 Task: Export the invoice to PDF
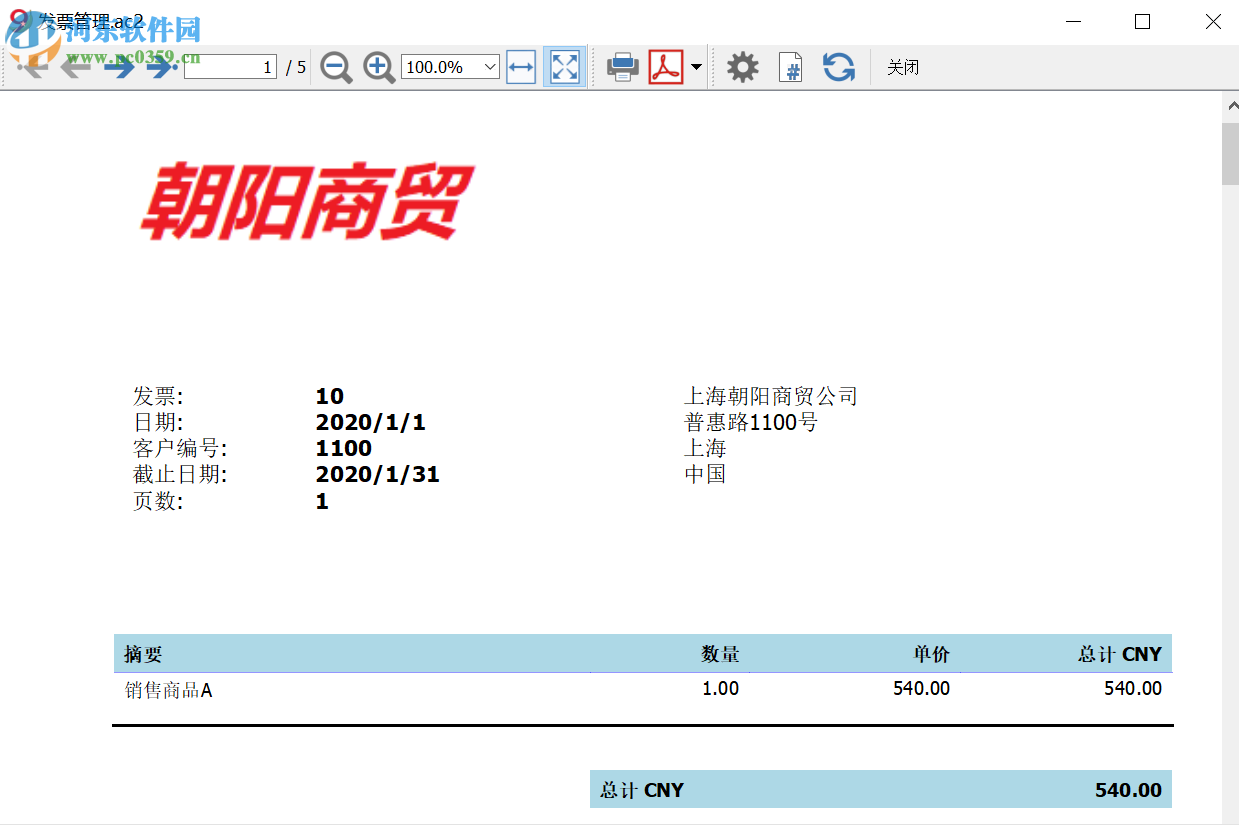[x=666, y=67]
